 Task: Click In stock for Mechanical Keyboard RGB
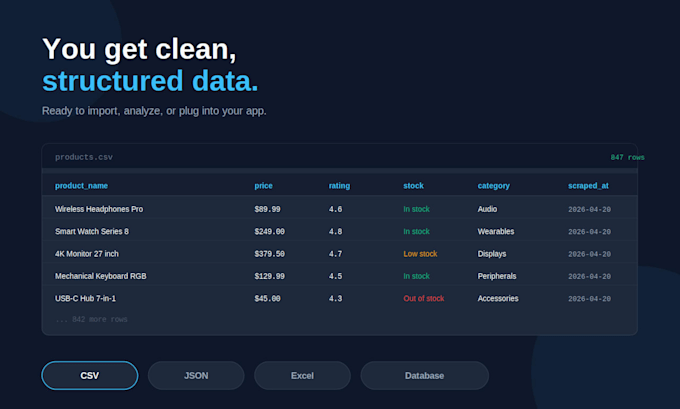coord(416,276)
